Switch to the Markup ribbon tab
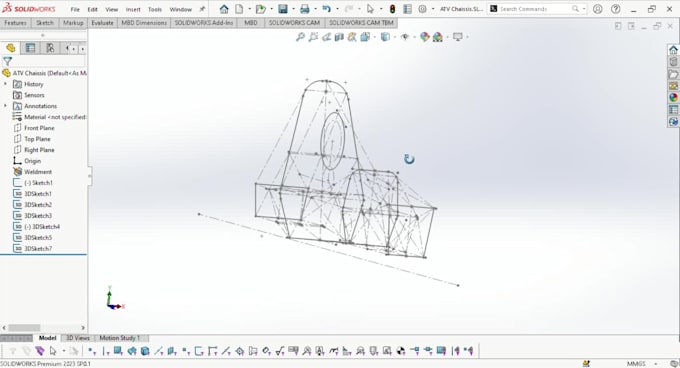Viewport: 680px width, 368px height. pos(73,23)
